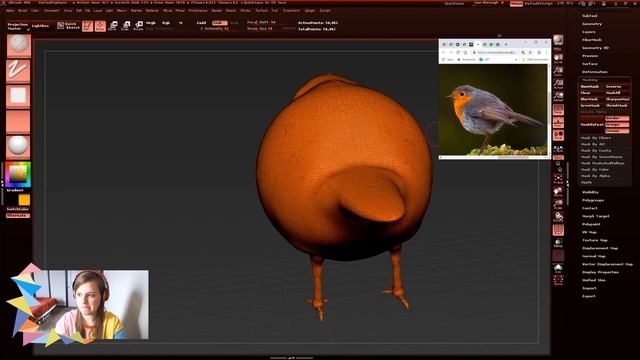
Task: Toggle the Local symmetry icon
Action: coord(558,135)
